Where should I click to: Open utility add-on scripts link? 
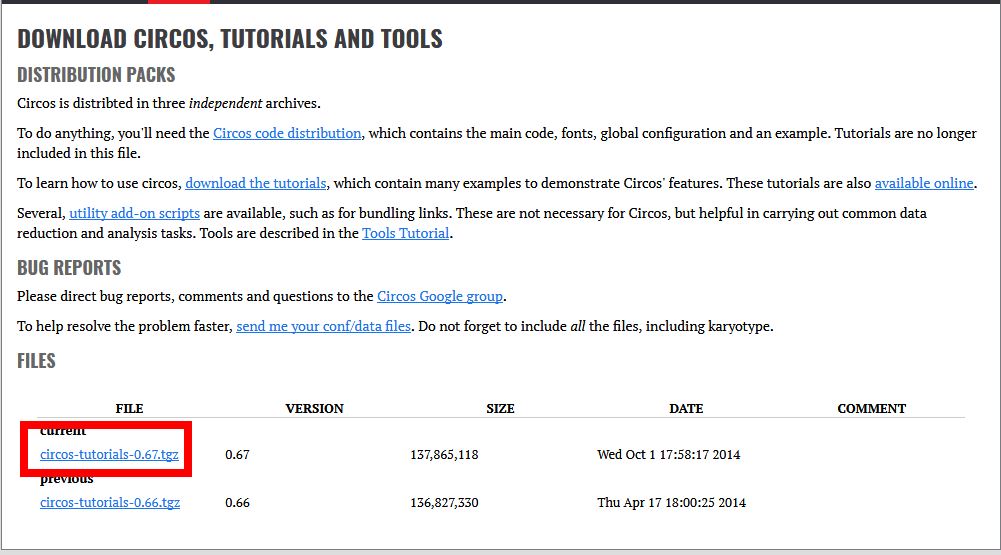tap(134, 213)
